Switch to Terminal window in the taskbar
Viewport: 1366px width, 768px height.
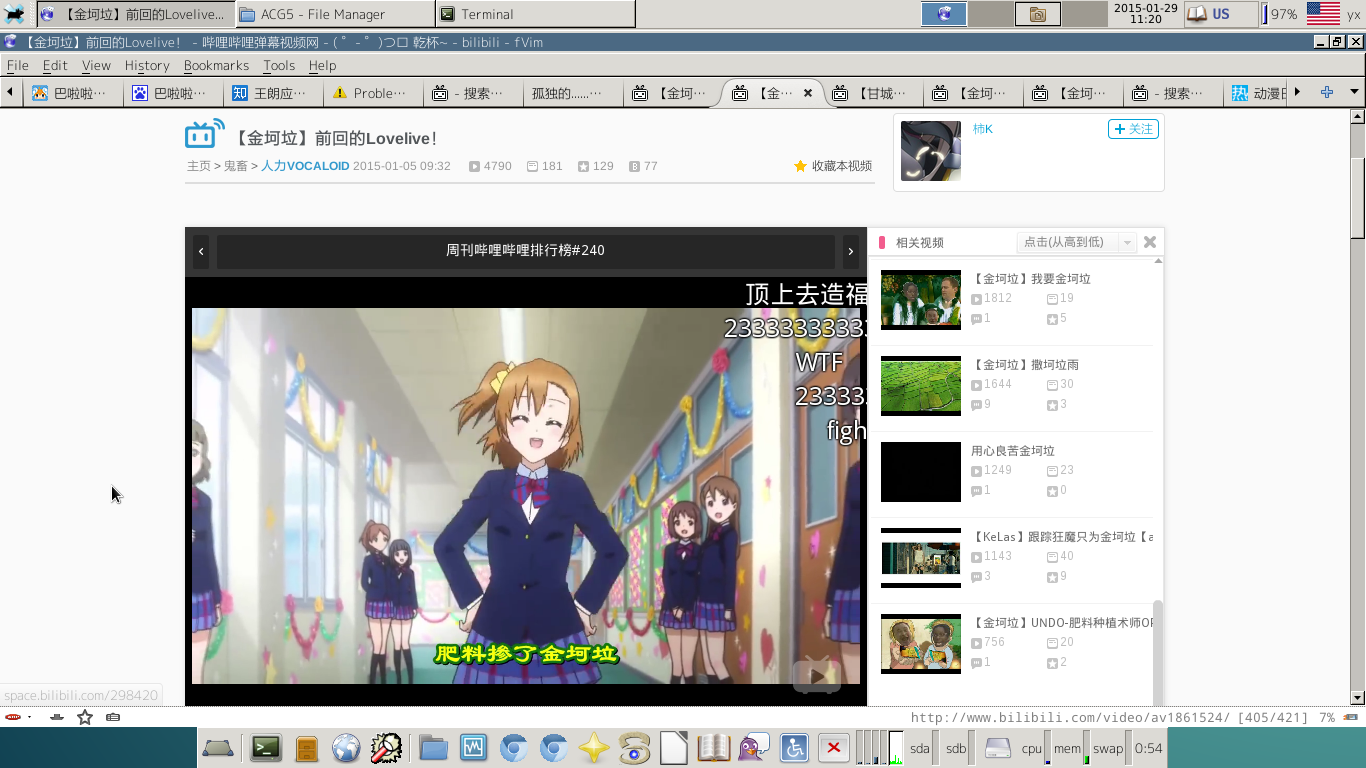click(535, 14)
